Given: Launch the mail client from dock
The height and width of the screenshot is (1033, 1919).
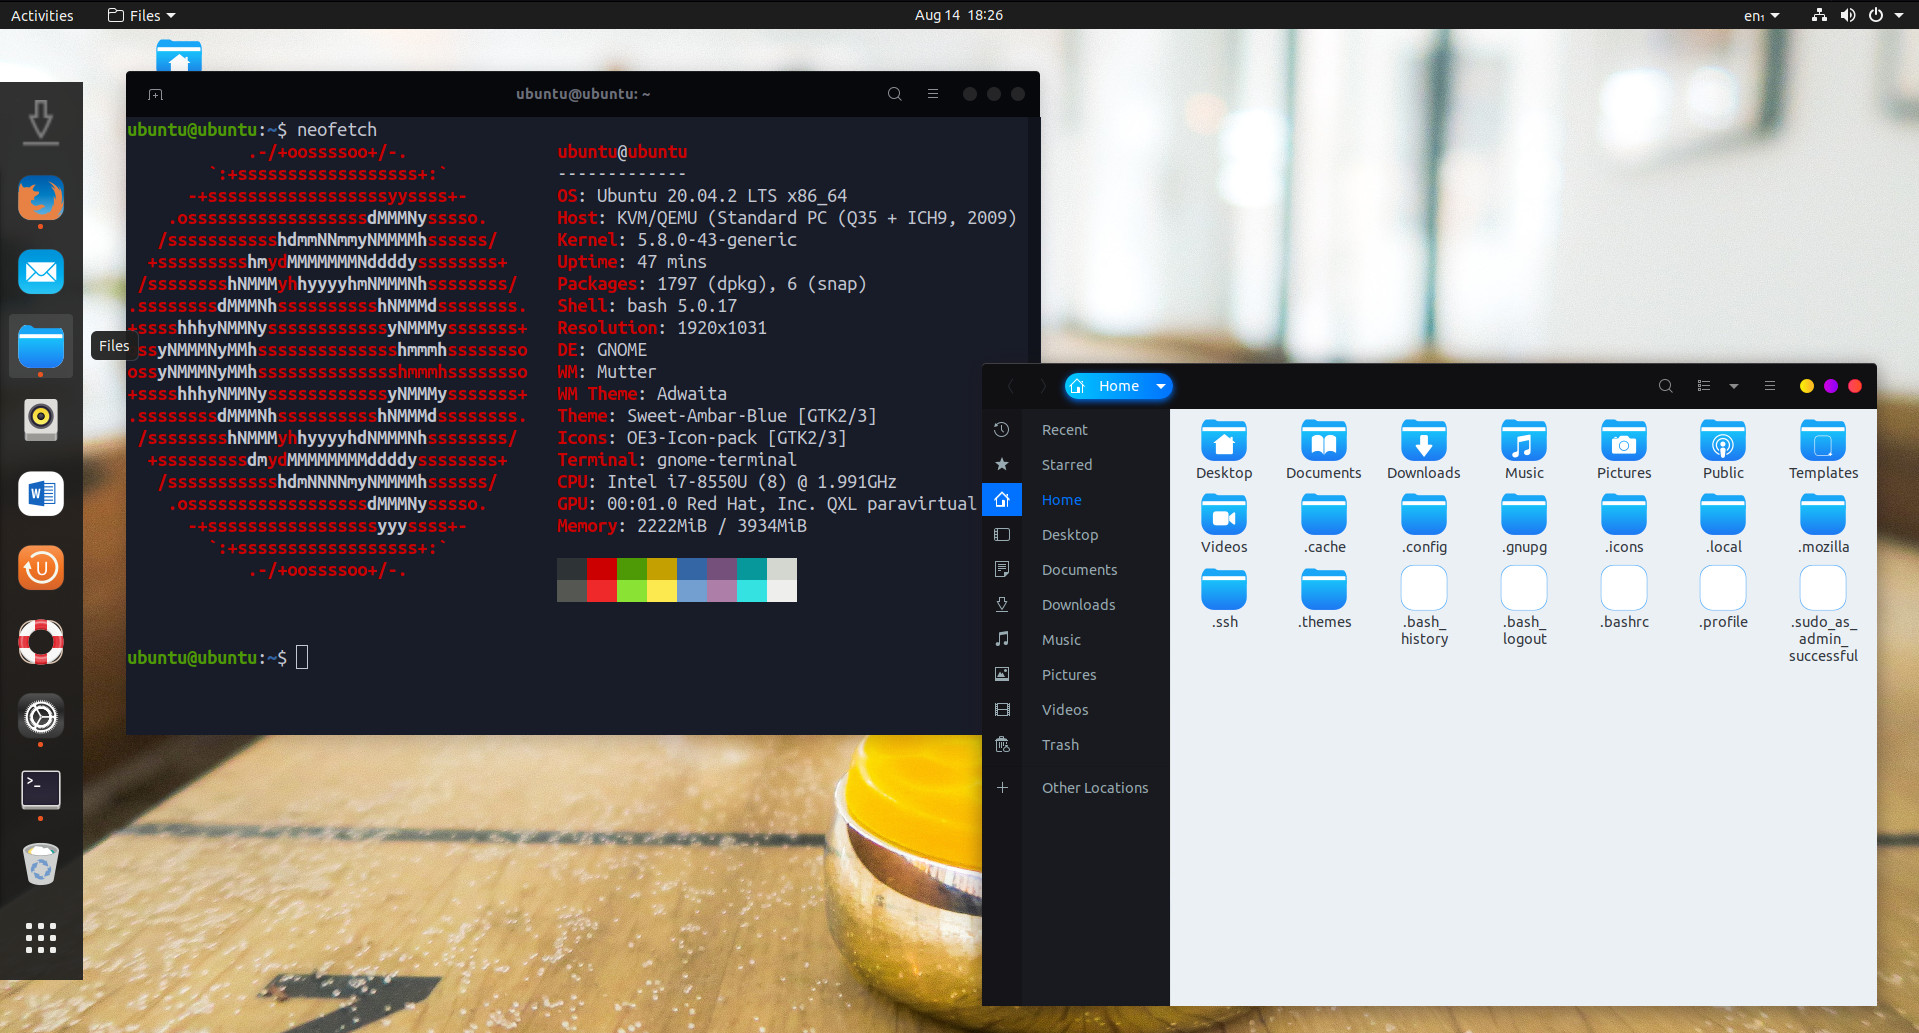Looking at the screenshot, I should point(41,272).
